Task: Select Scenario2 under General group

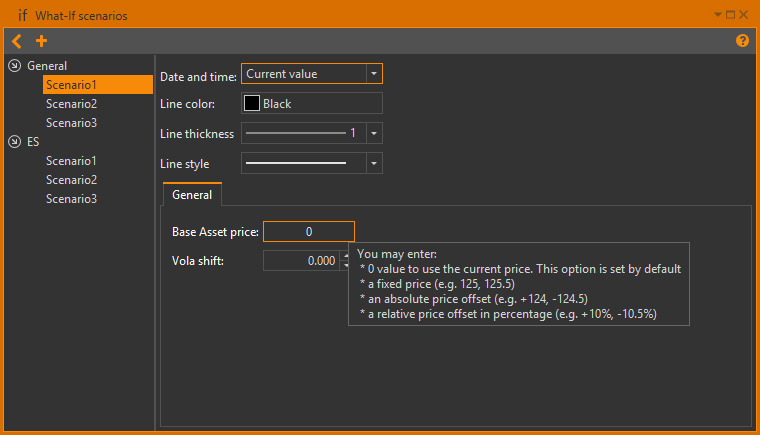Action: (71, 104)
